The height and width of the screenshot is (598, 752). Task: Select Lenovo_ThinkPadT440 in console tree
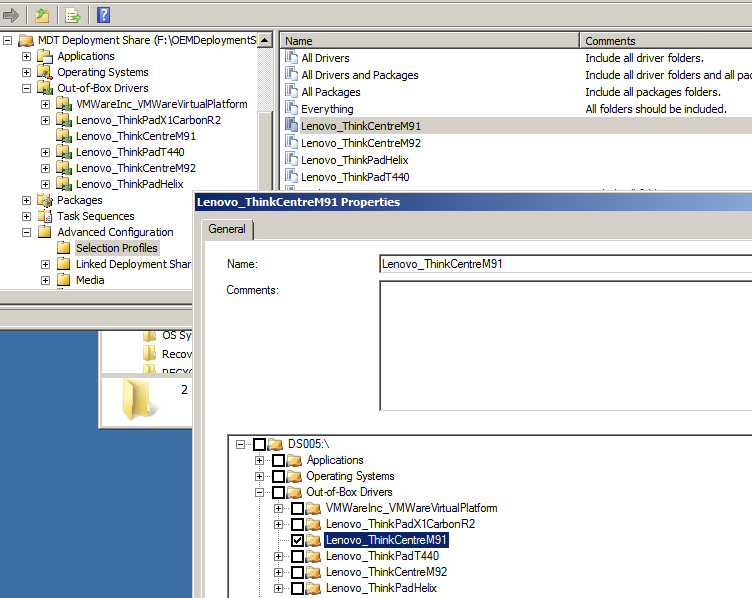tap(130, 152)
